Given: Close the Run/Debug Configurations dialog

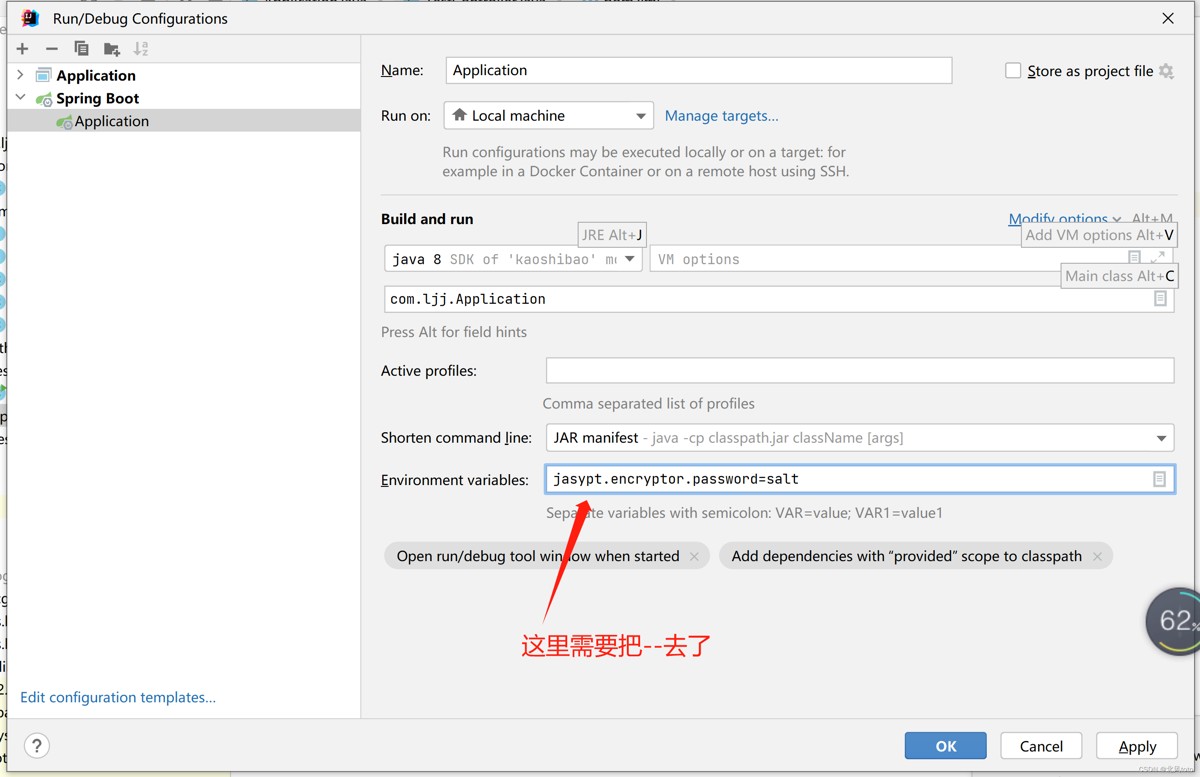Looking at the screenshot, I should (x=1168, y=18).
